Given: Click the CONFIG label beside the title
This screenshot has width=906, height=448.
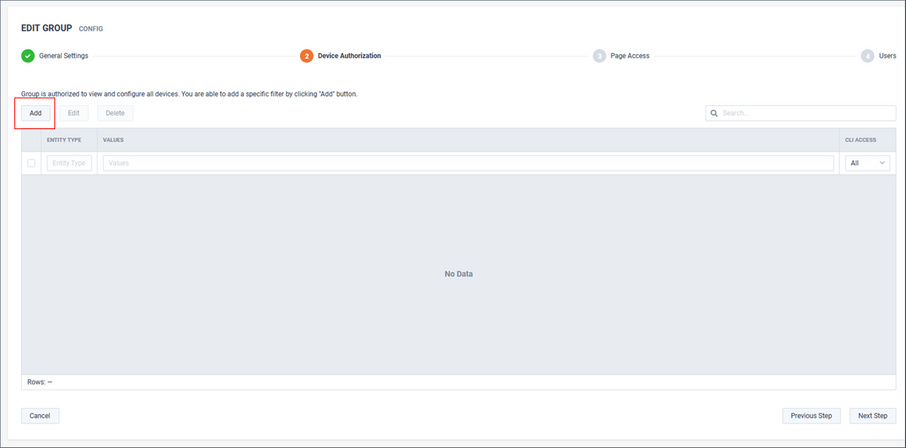Looking at the screenshot, I should tap(91, 28).
